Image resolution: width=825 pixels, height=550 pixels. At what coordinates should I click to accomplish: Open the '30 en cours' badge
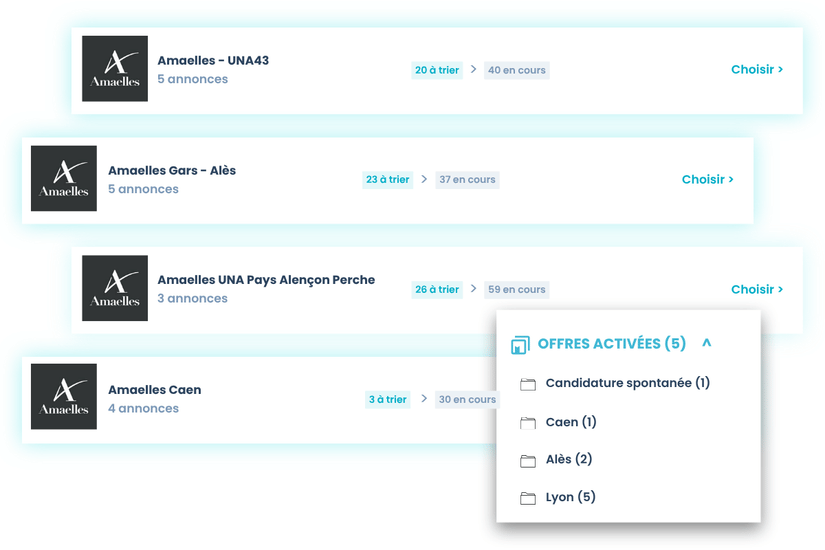tap(467, 399)
